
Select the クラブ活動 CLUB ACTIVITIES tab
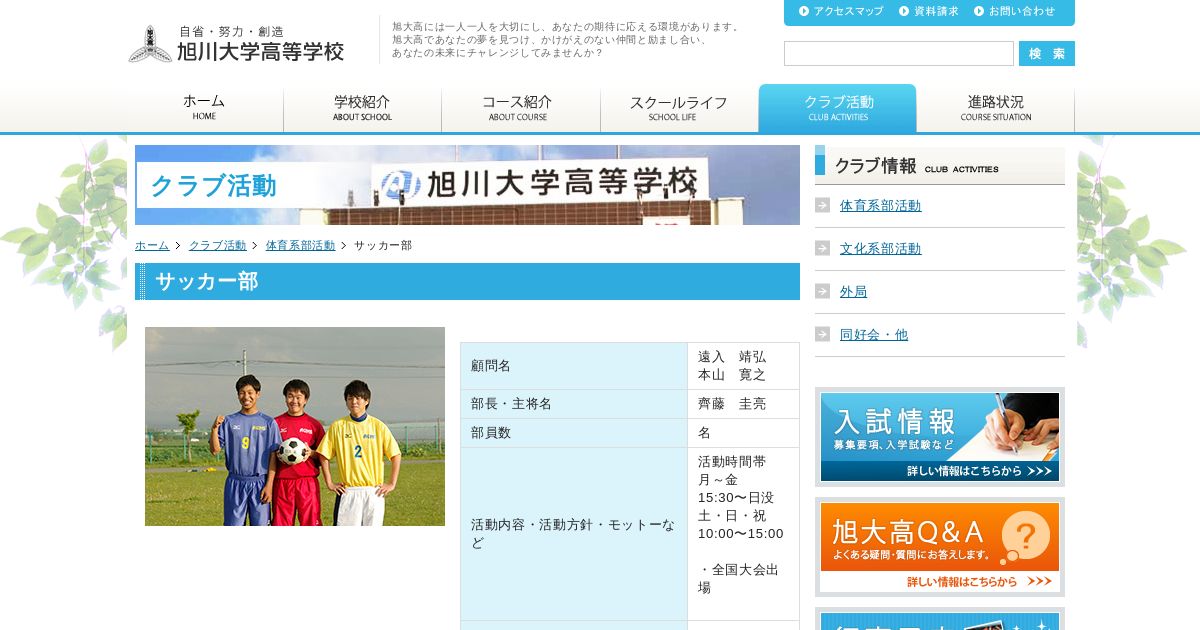[x=837, y=108]
